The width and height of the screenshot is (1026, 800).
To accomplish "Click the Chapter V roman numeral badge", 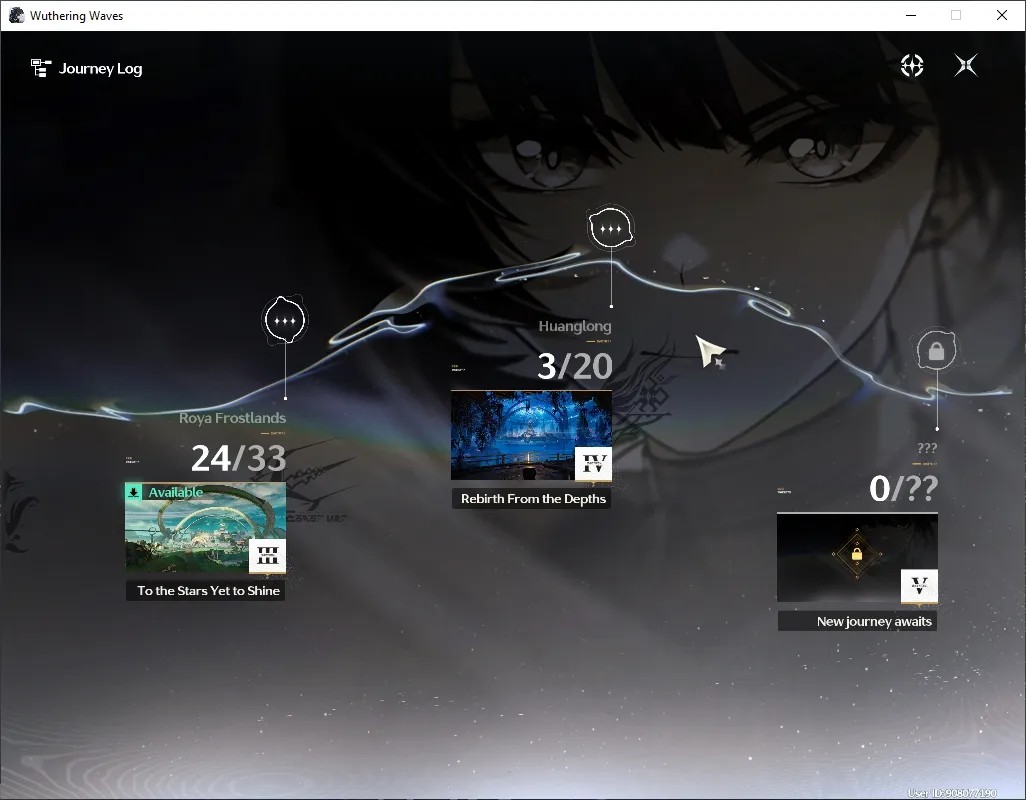I will coord(919,586).
